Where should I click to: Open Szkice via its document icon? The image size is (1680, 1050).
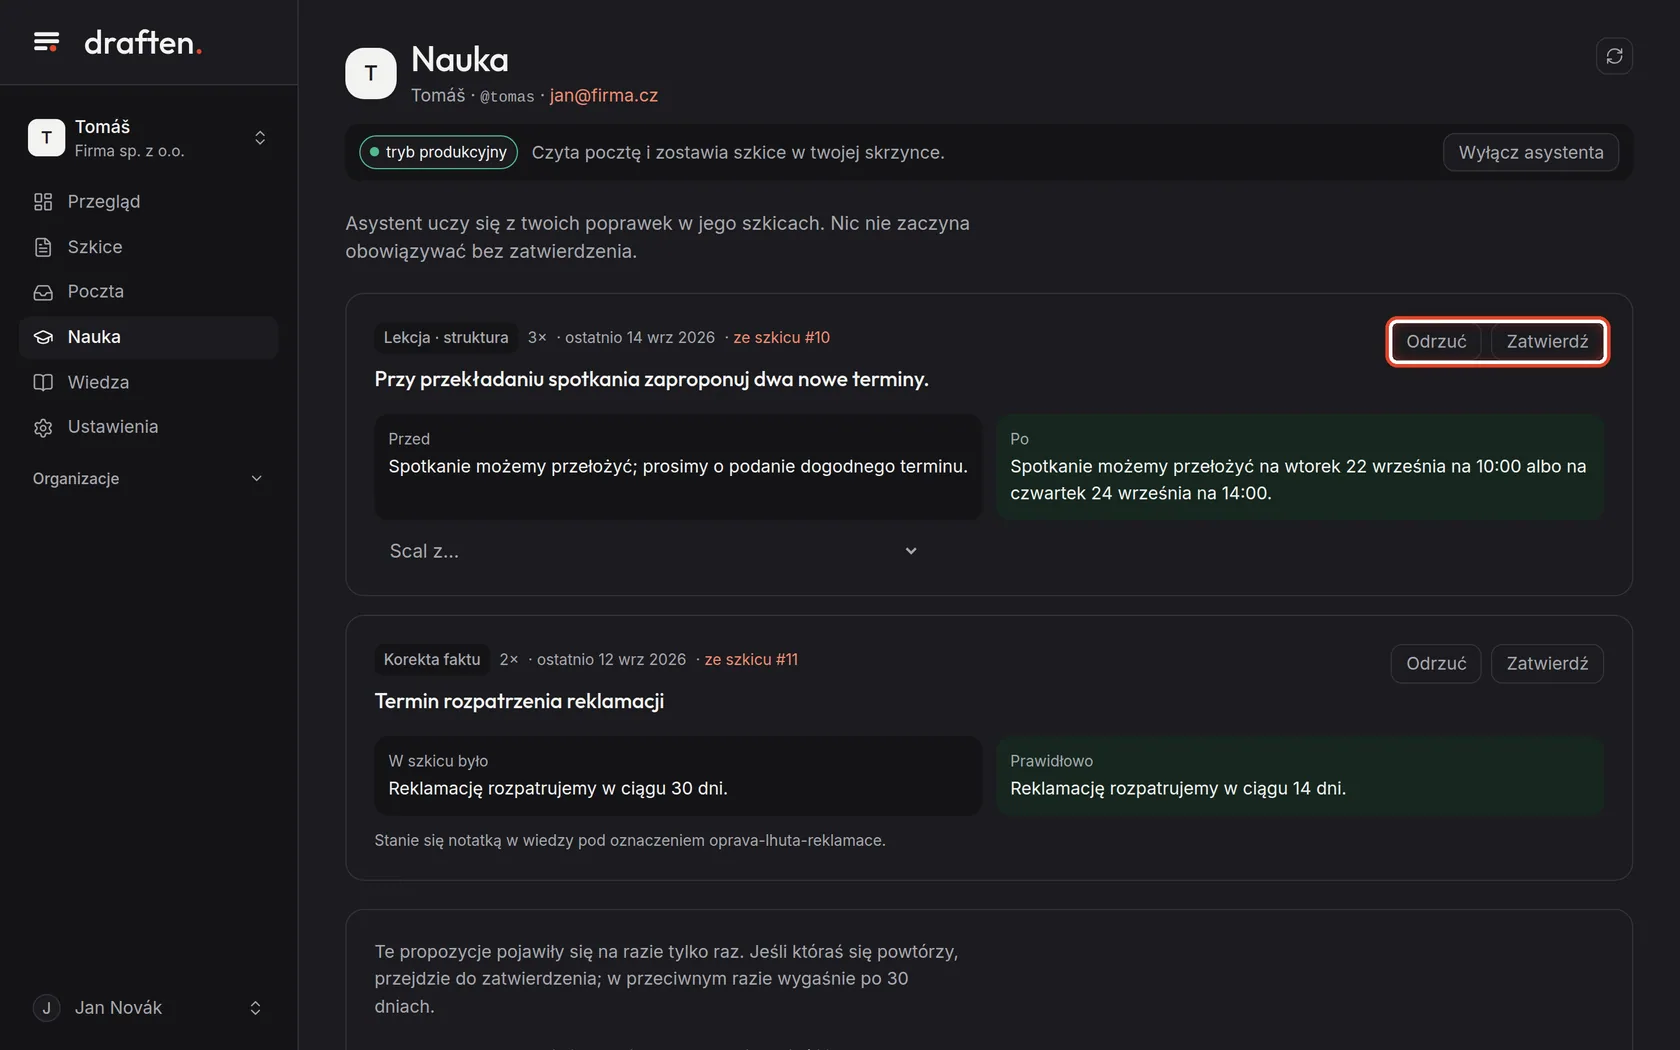(x=43, y=247)
